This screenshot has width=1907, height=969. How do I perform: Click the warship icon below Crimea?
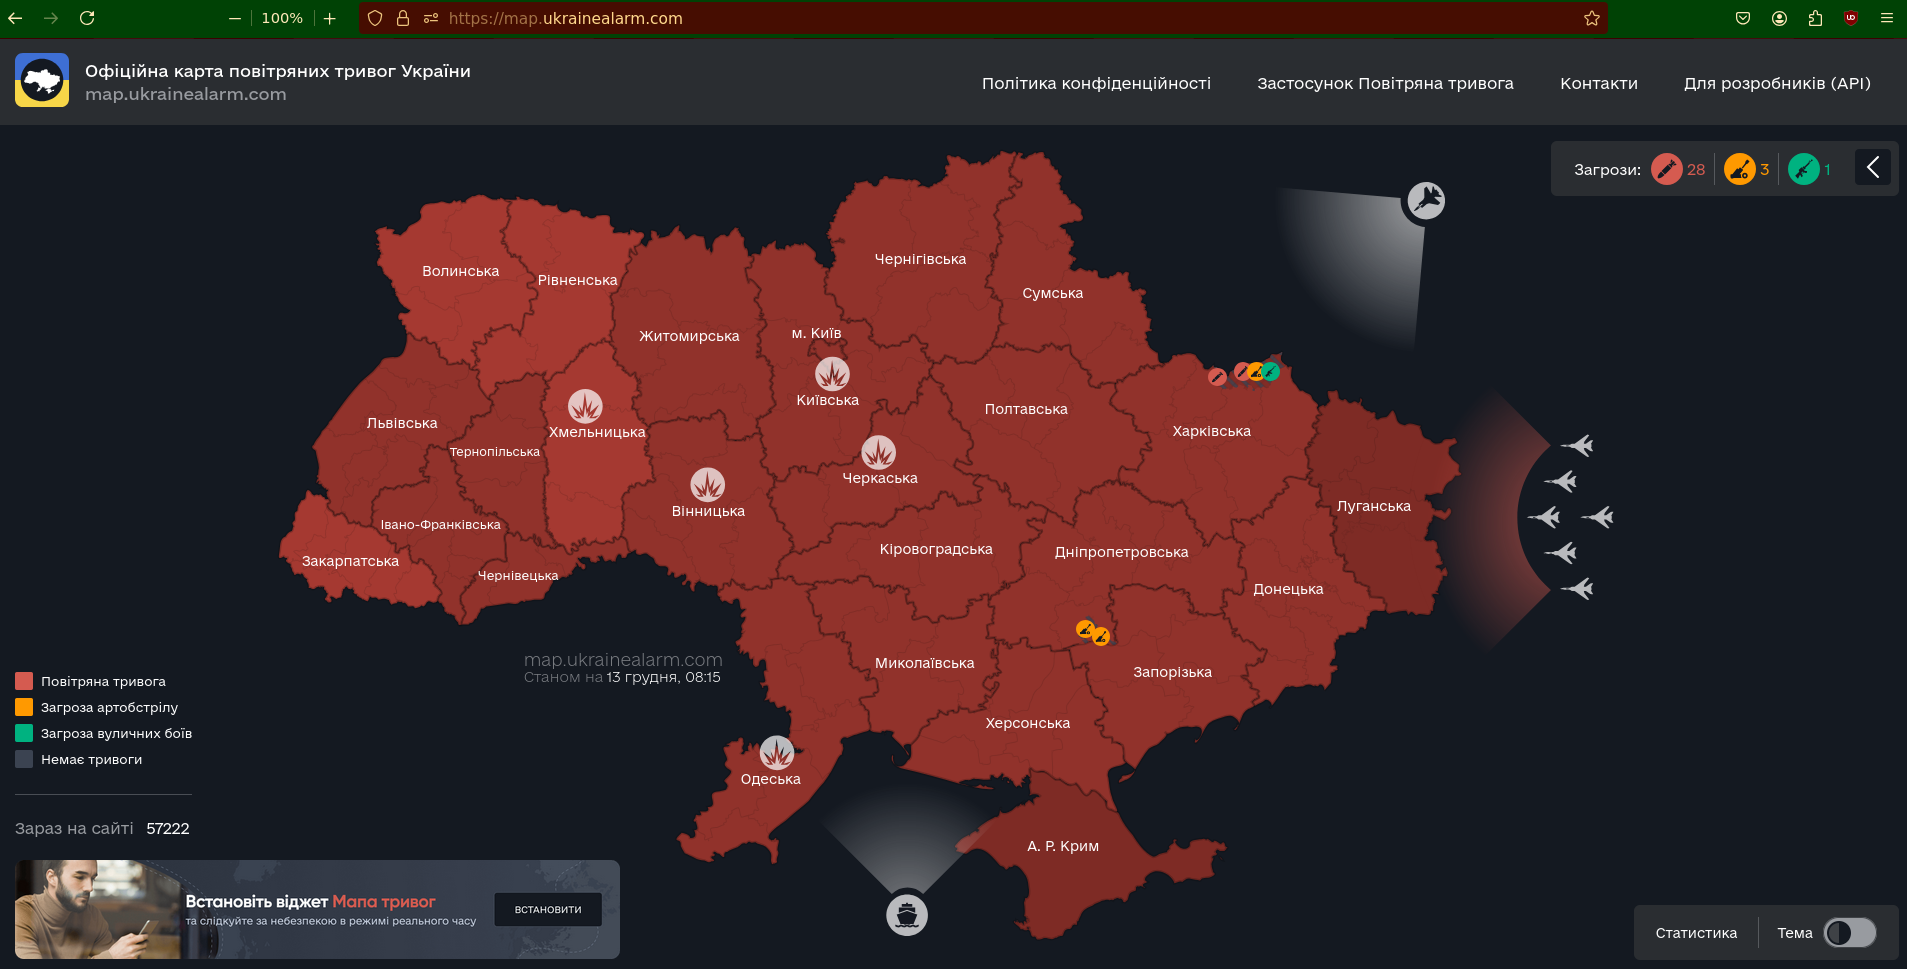coord(907,915)
